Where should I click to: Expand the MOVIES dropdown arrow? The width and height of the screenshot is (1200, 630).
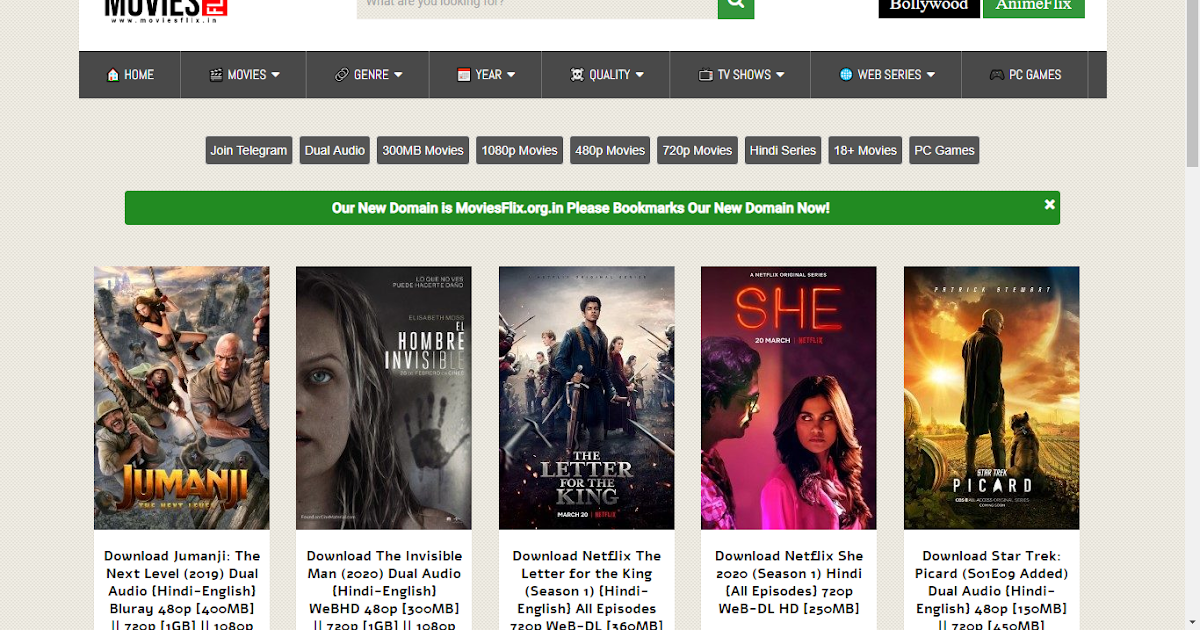275,75
